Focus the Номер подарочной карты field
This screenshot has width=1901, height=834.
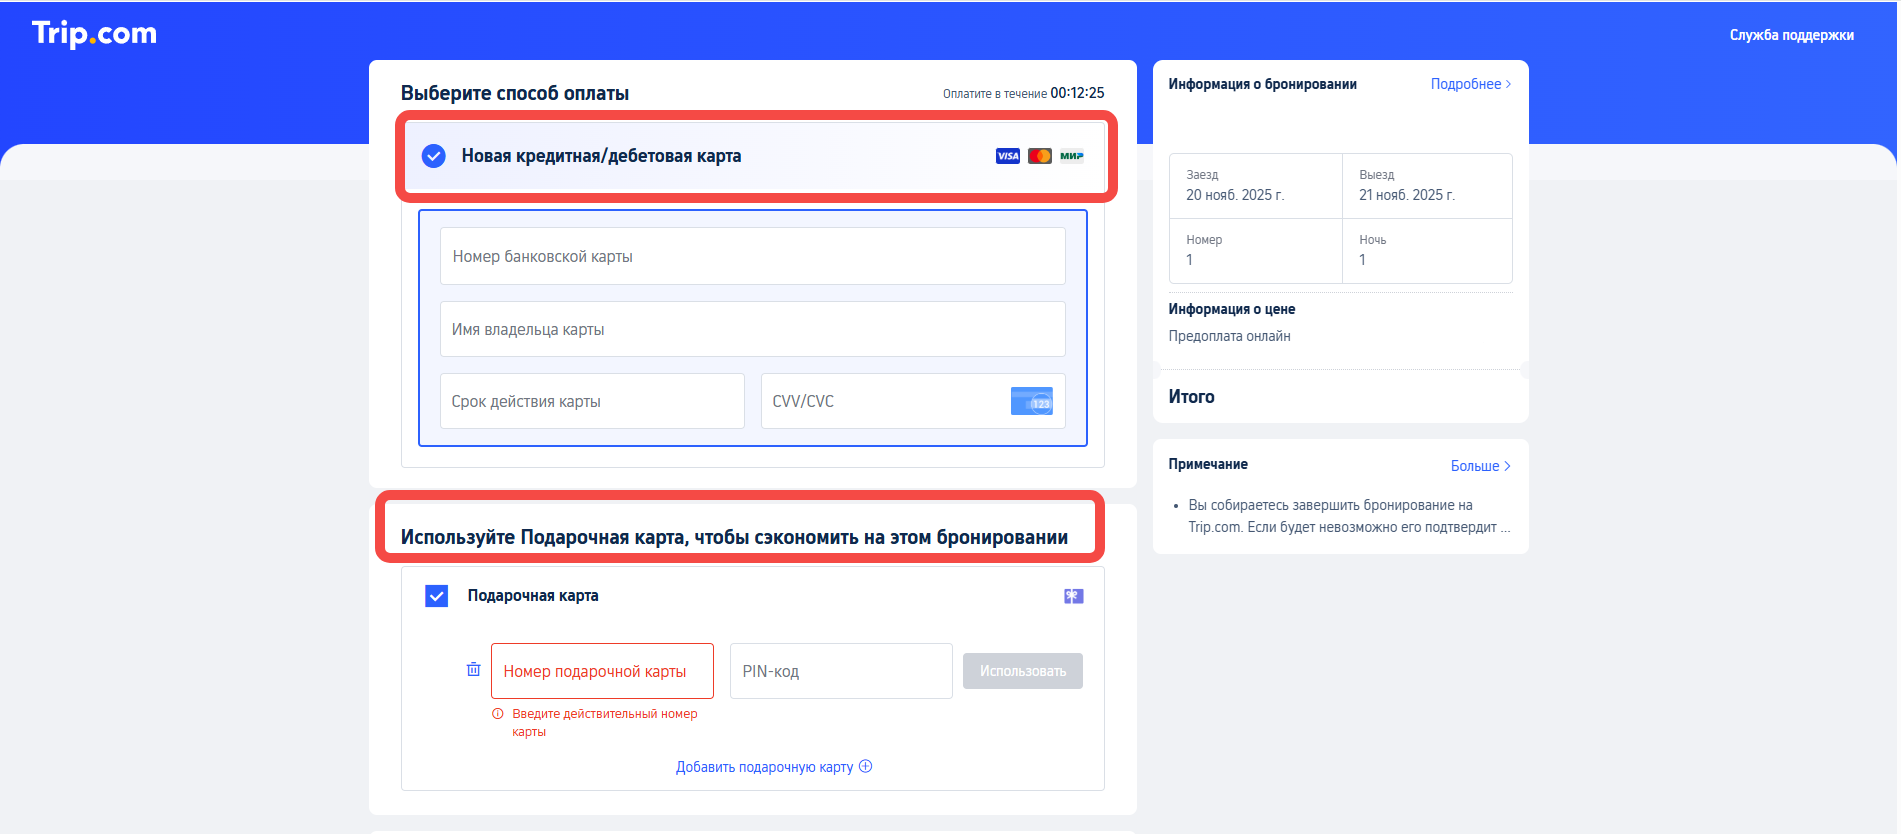point(602,671)
